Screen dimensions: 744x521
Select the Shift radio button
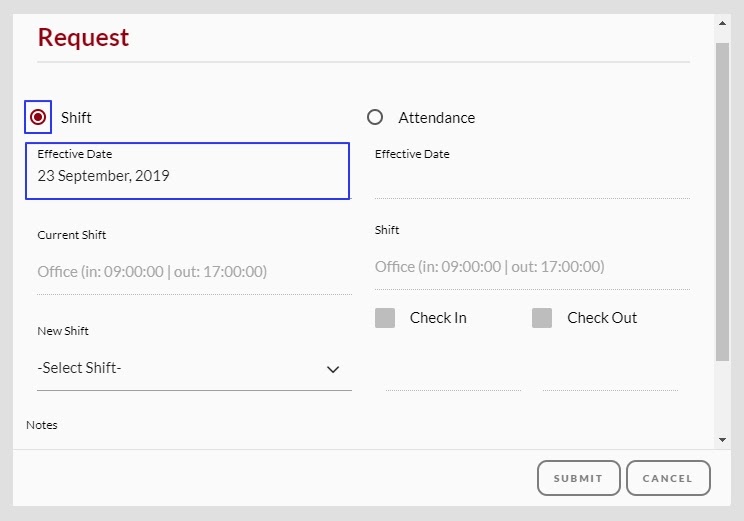38,117
